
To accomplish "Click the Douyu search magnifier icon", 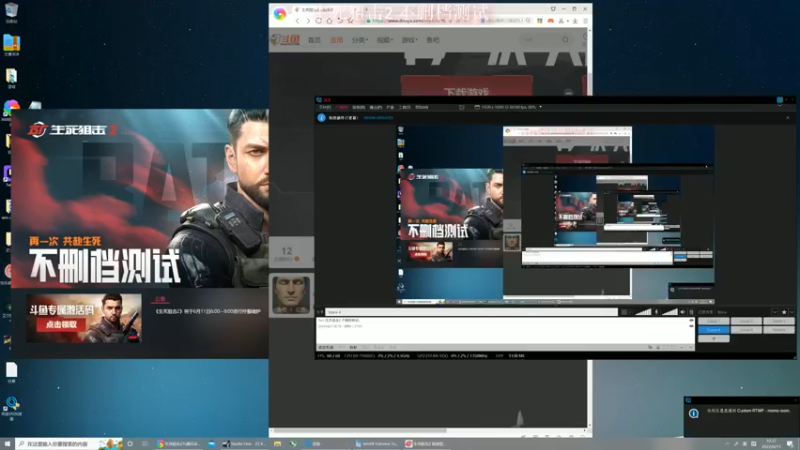I will pos(565,40).
